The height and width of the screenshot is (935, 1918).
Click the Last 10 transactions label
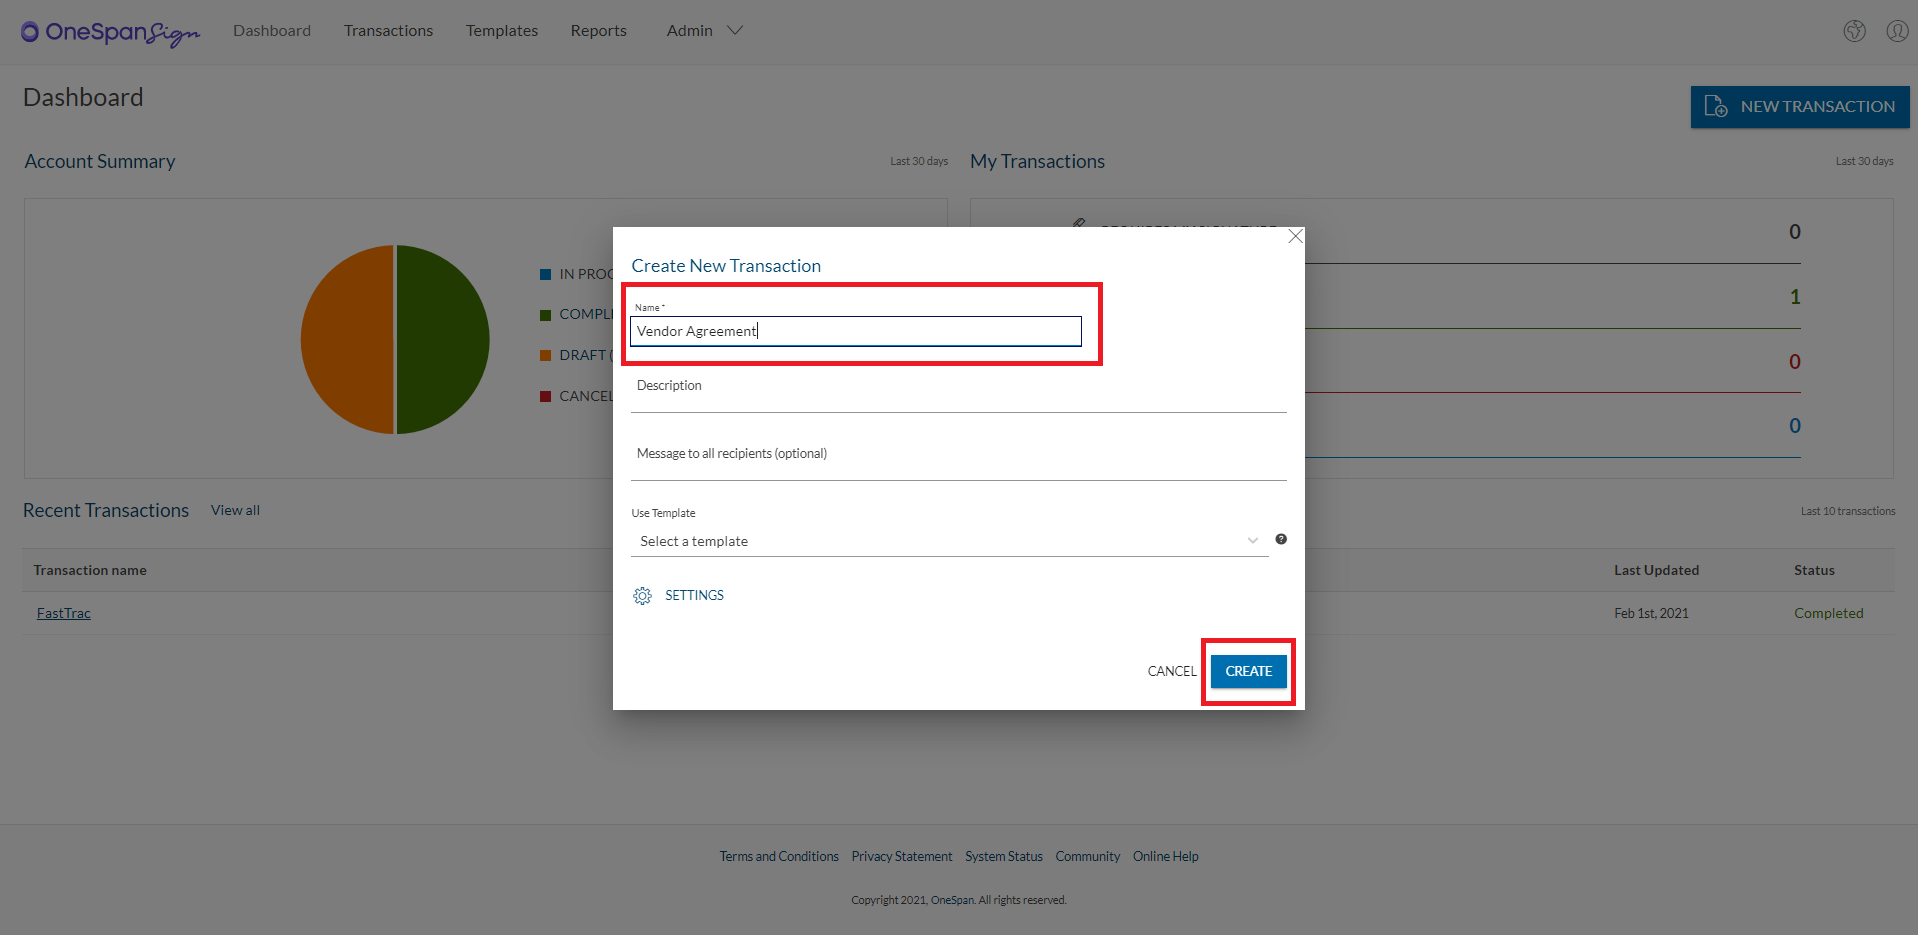1848,511
